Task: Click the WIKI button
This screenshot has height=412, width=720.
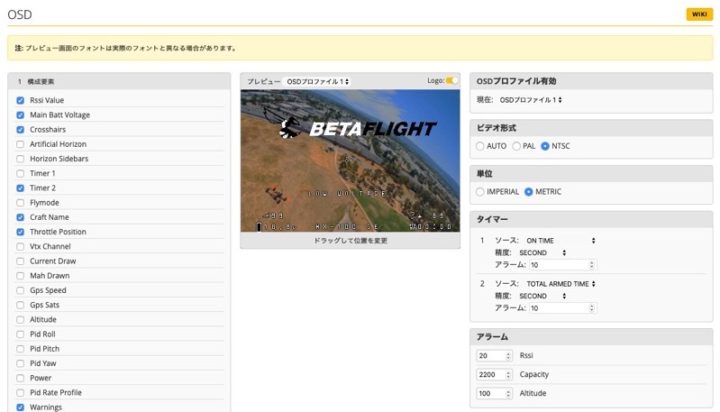Action: 696,14
